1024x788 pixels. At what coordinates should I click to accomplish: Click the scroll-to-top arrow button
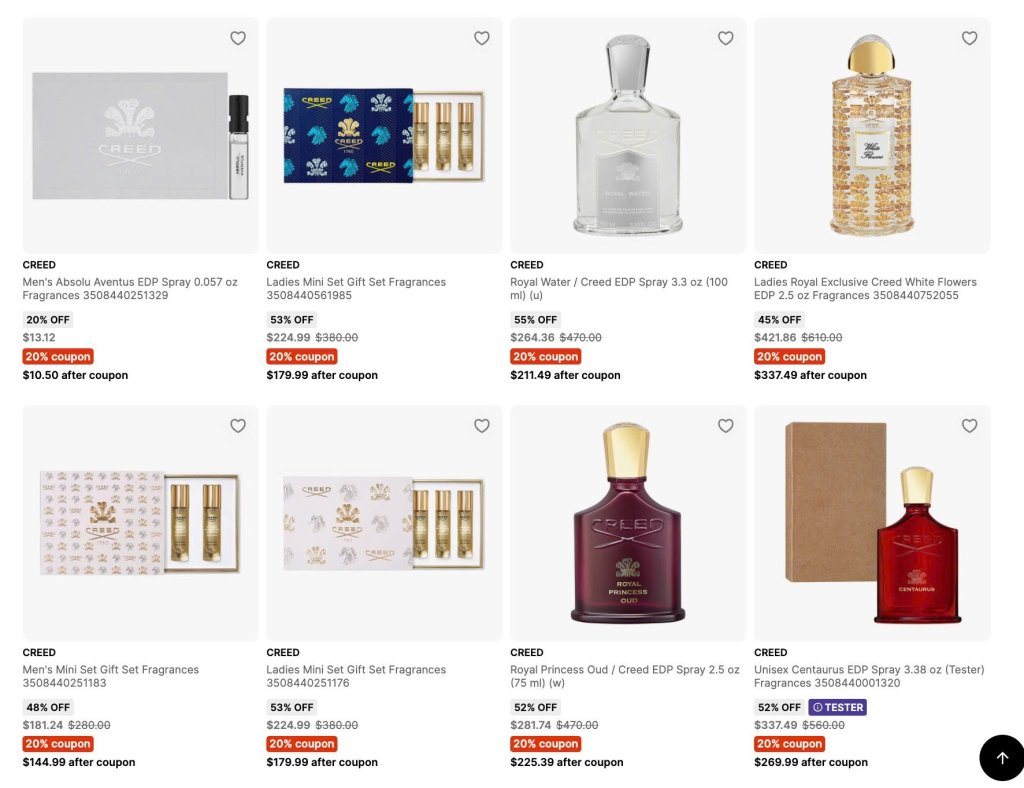click(1002, 757)
